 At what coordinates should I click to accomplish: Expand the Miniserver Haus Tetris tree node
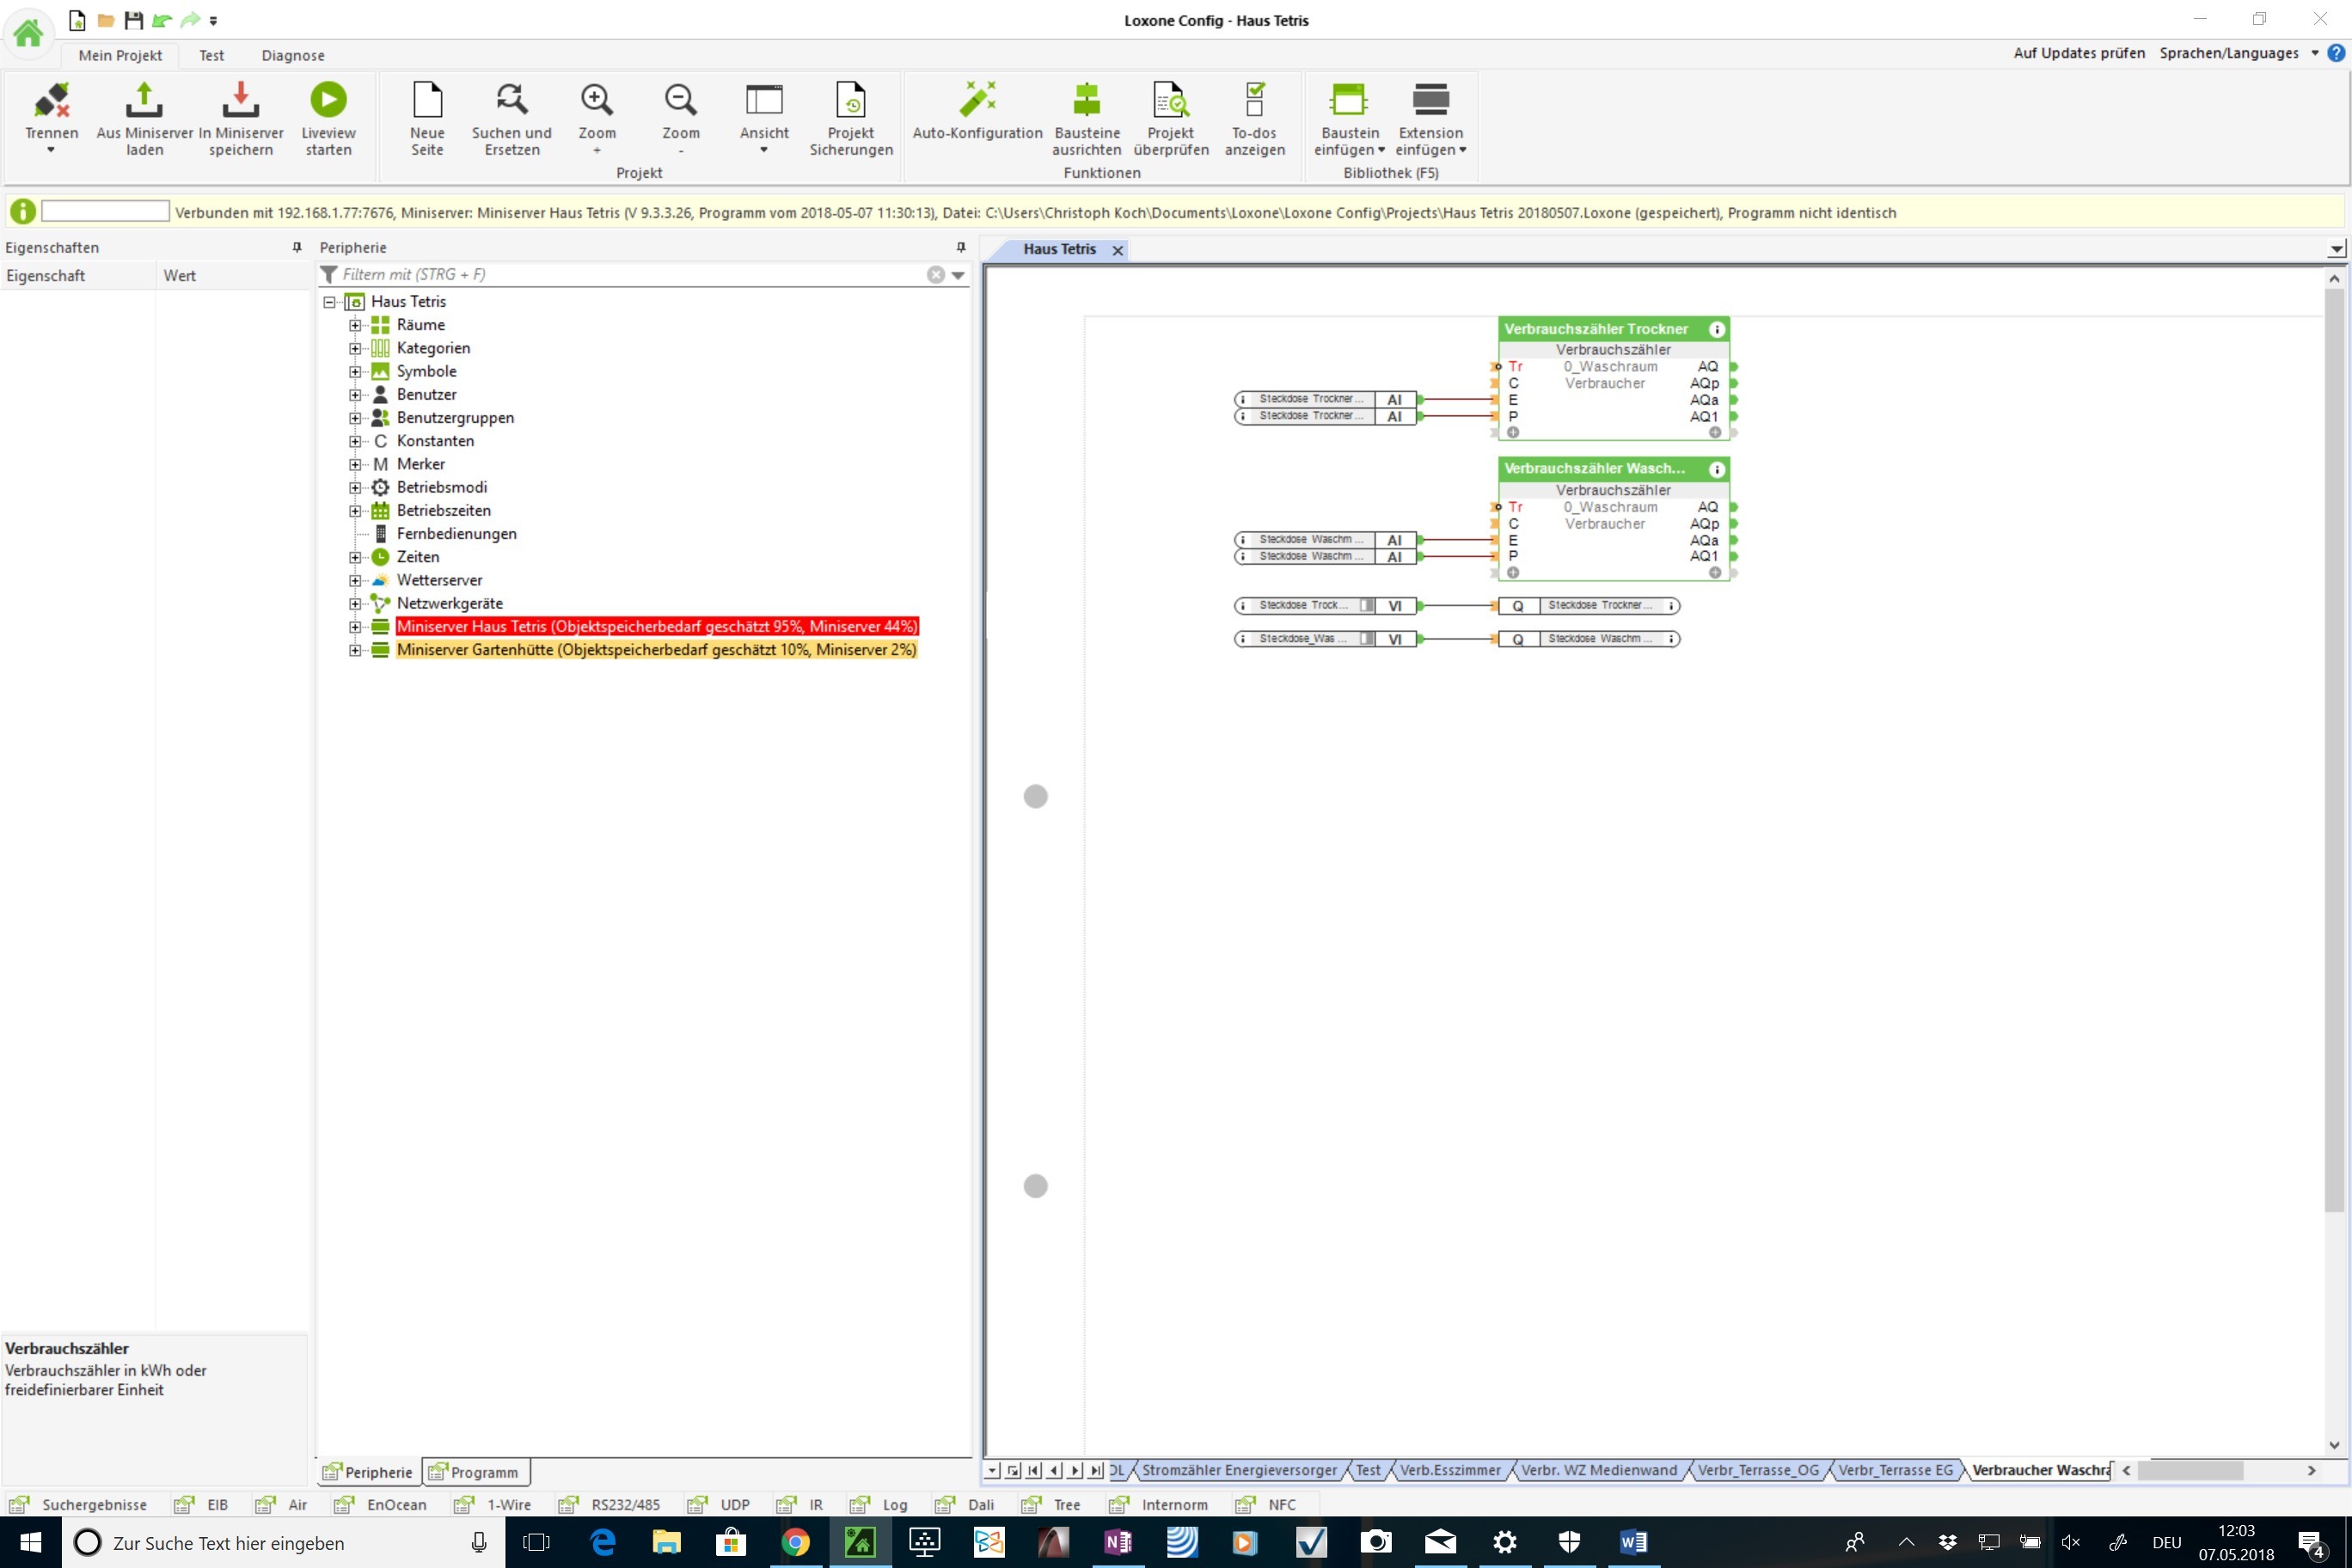pyautogui.click(x=355, y=627)
